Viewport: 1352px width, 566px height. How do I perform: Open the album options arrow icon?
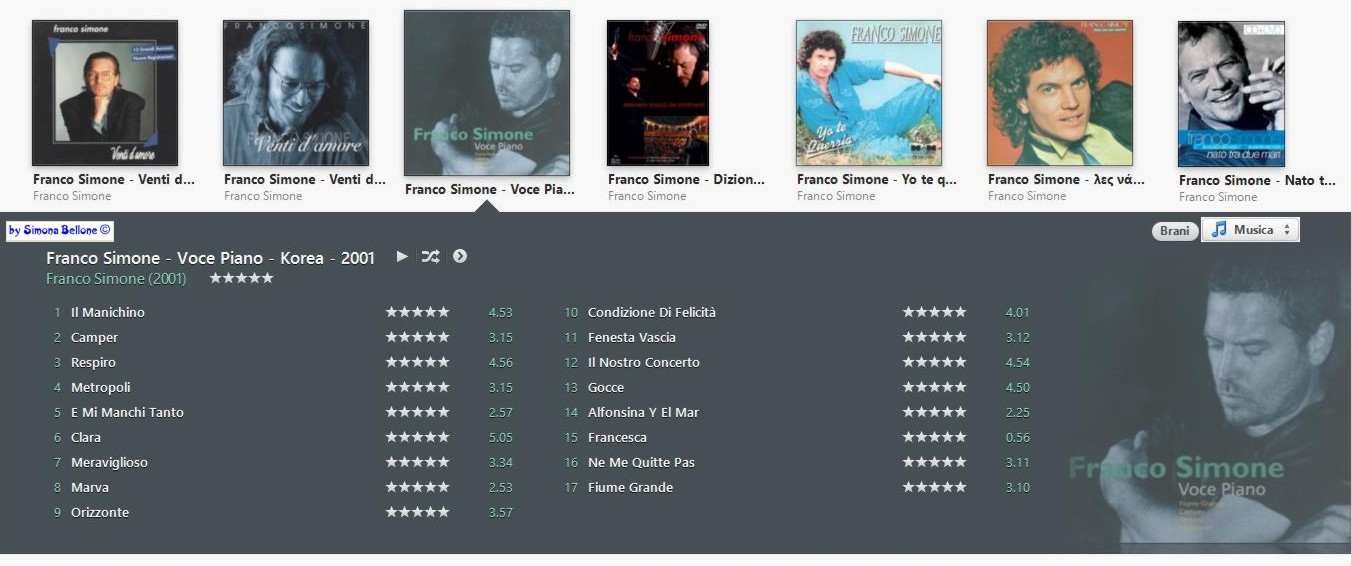(460, 257)
